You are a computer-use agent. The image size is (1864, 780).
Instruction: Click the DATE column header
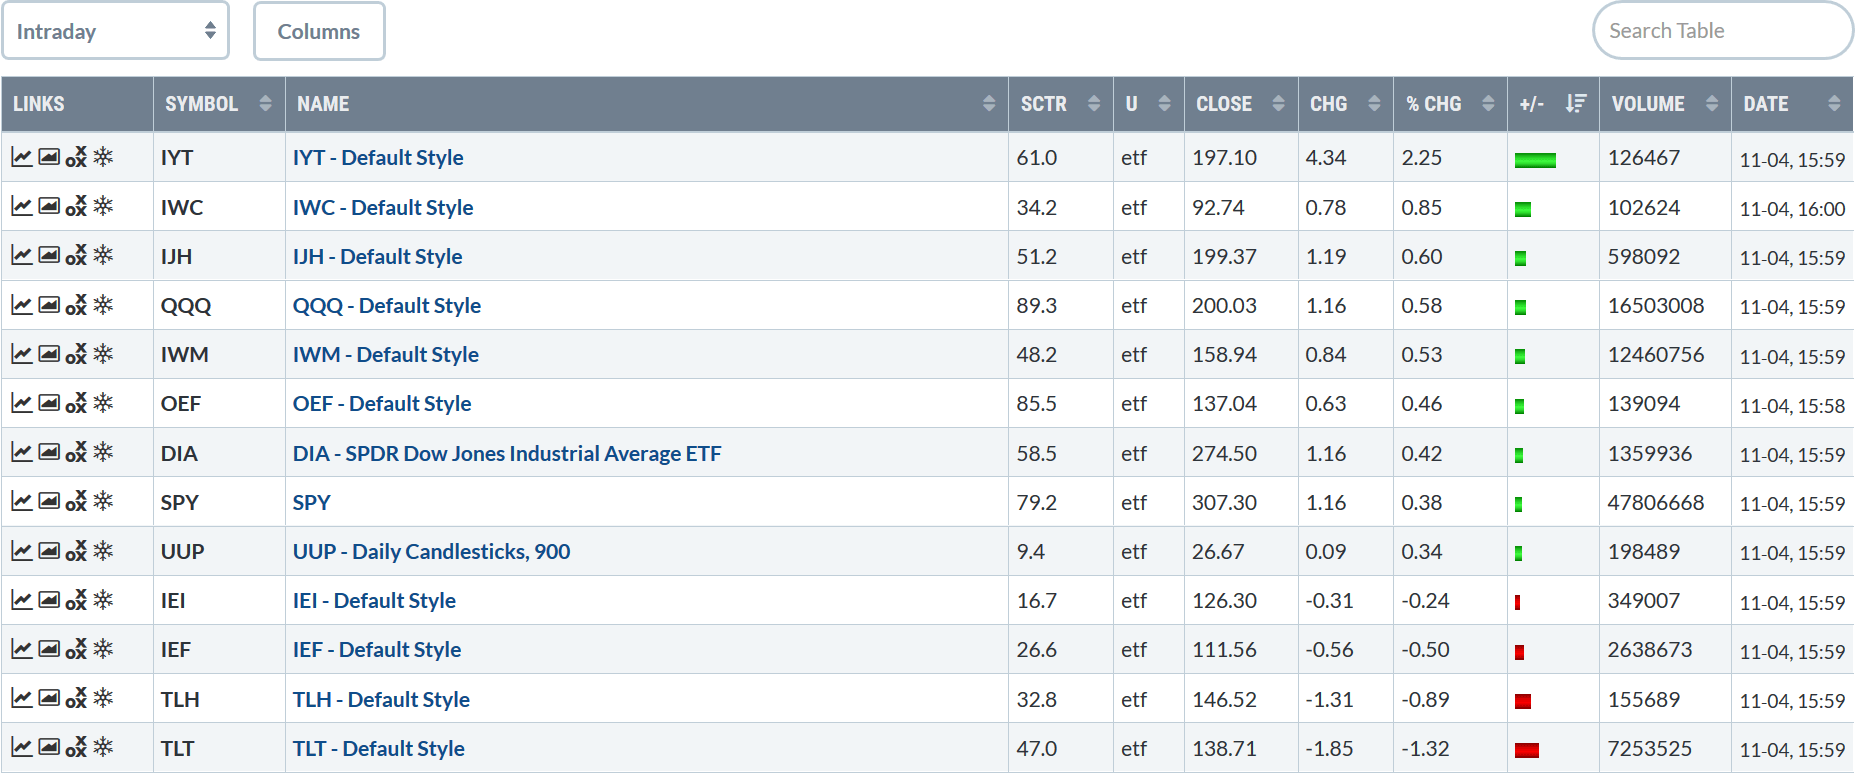1792,104
